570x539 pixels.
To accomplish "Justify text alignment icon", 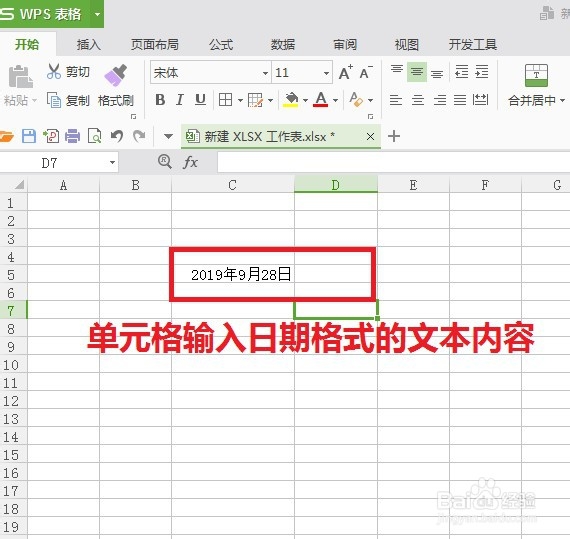I will [460, 100].
